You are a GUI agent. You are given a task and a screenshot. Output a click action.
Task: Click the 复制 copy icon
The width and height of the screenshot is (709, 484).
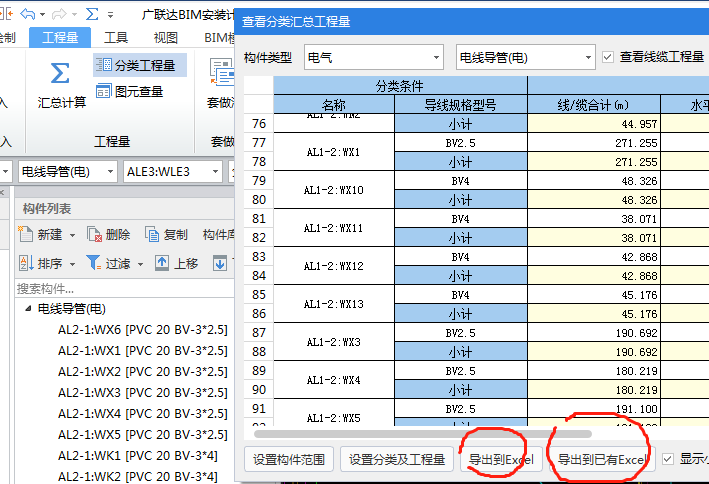(x=152, y=234)
